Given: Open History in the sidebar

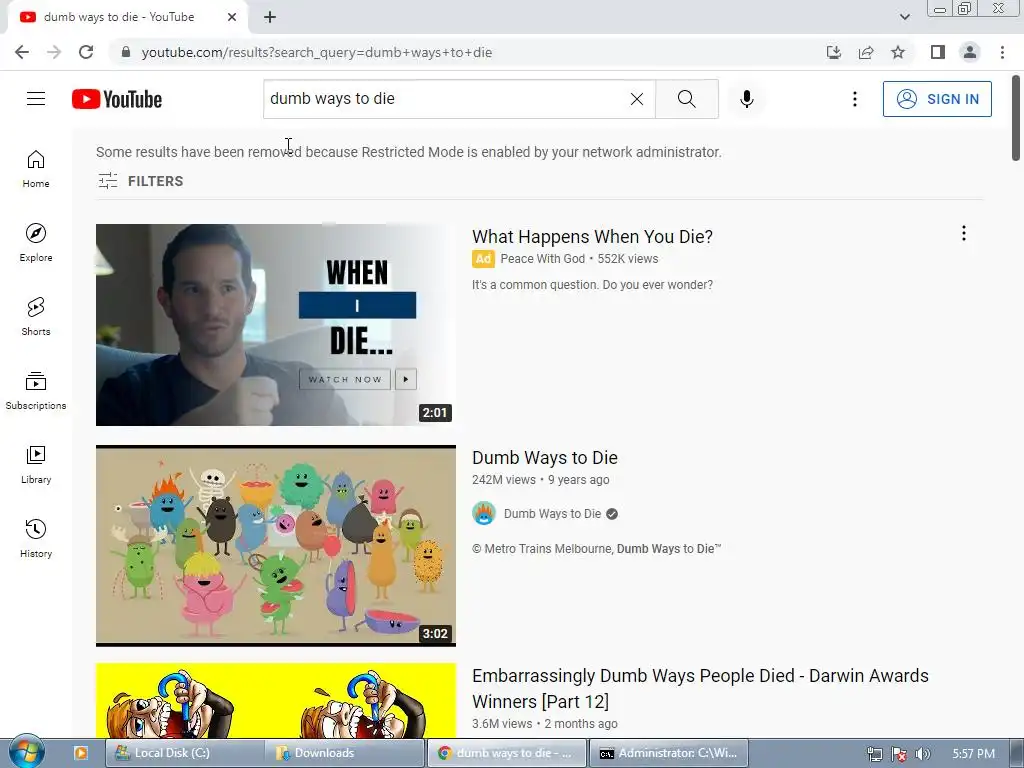Looking at the screenshot, I should coord(36,539).
